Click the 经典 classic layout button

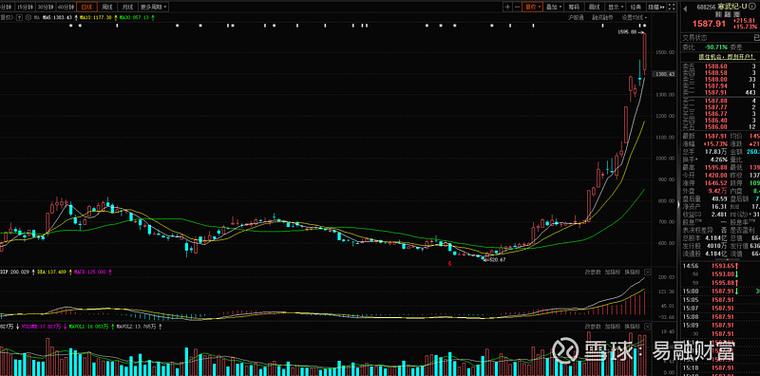pos(636,7)
